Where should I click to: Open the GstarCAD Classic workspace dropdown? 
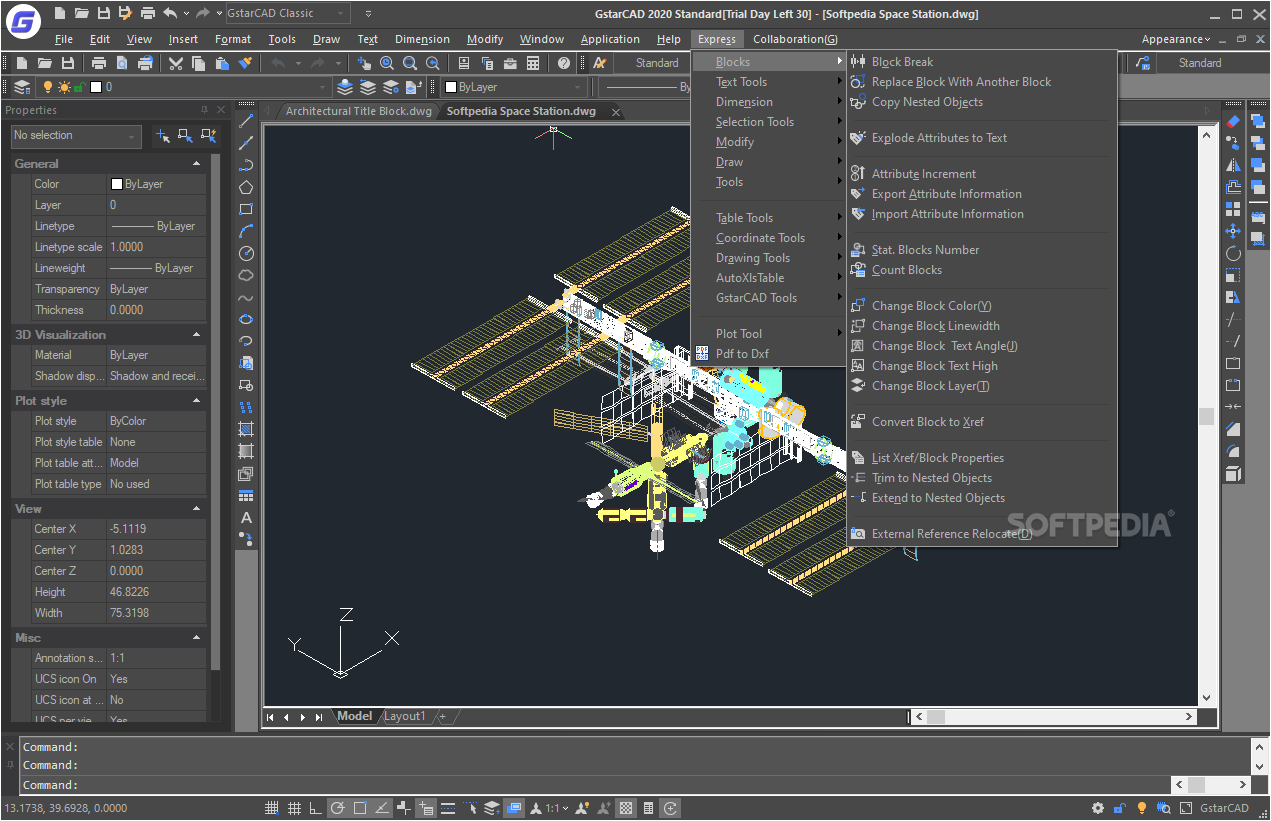pos(287,13)
